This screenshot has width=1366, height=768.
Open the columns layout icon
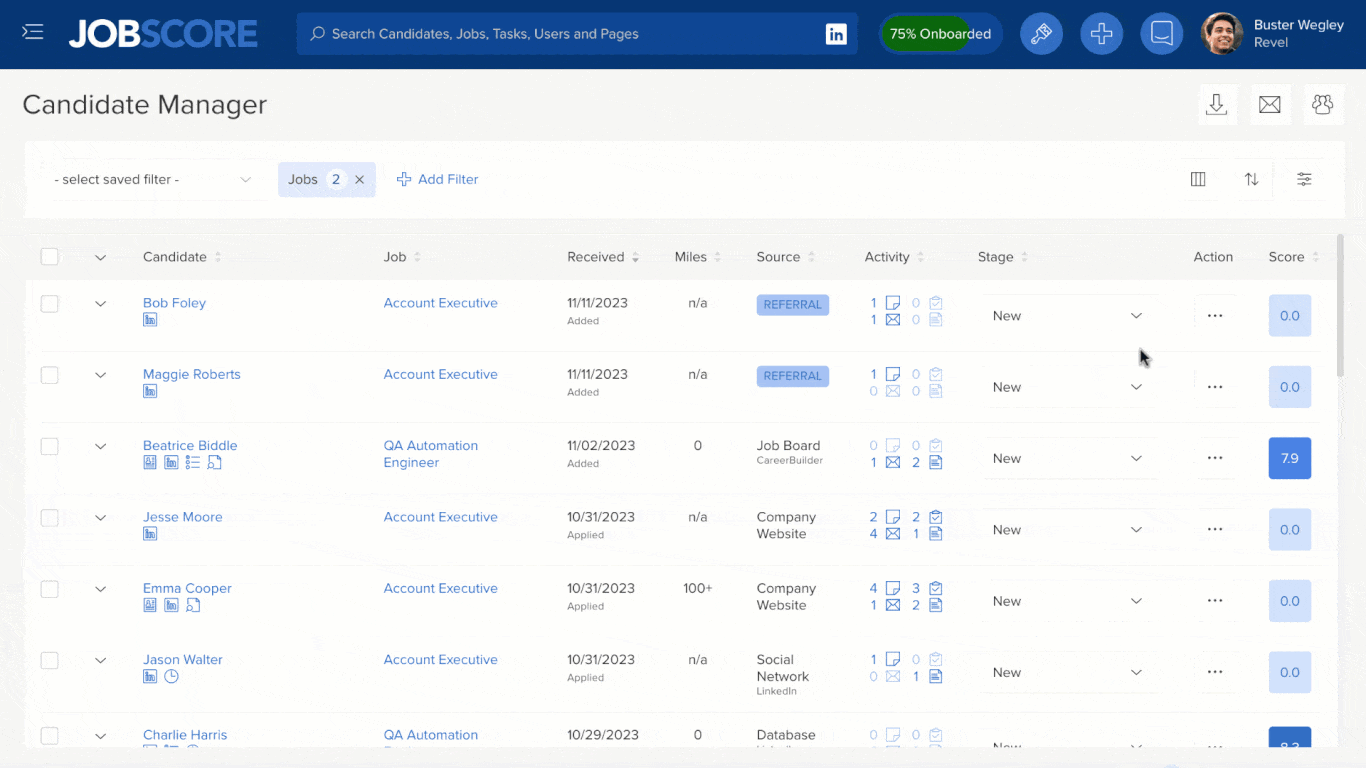click(1198, 179)
